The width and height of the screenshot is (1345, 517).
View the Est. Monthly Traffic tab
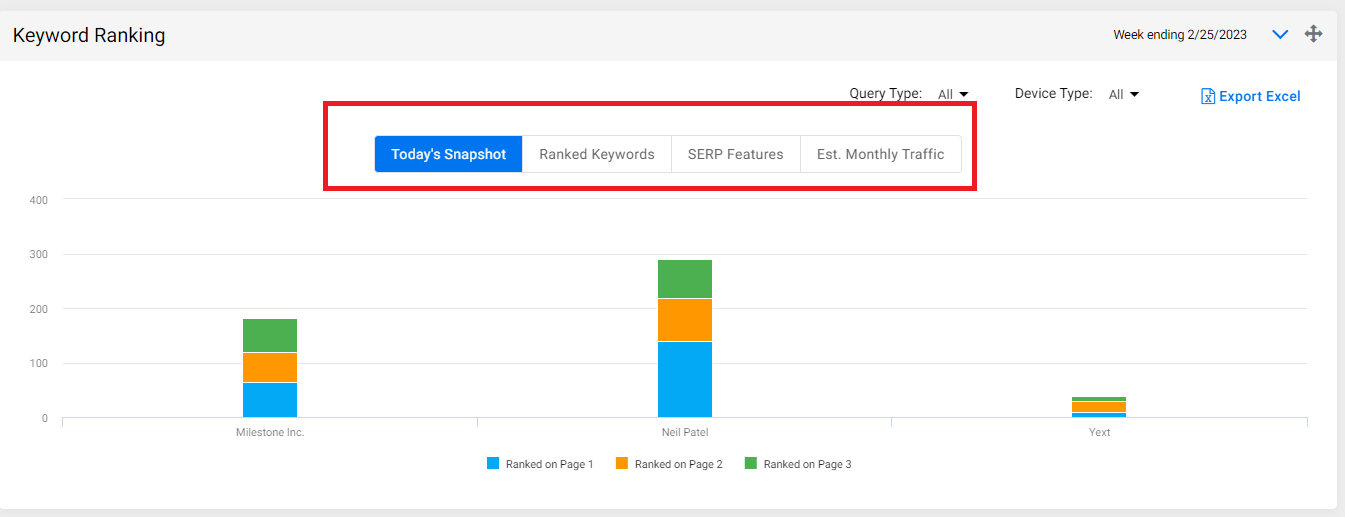(881, 154)
